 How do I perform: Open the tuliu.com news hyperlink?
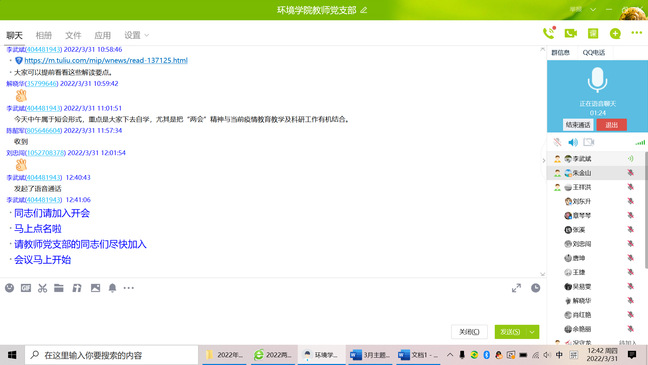coord(106,60)
